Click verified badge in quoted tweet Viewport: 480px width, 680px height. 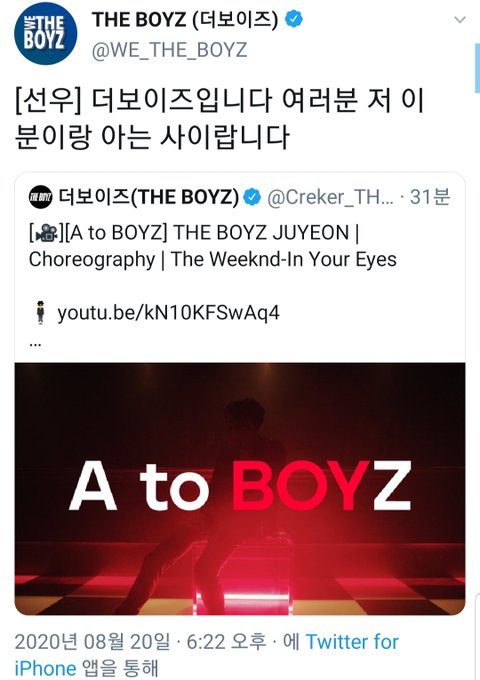tap(252, 197)
